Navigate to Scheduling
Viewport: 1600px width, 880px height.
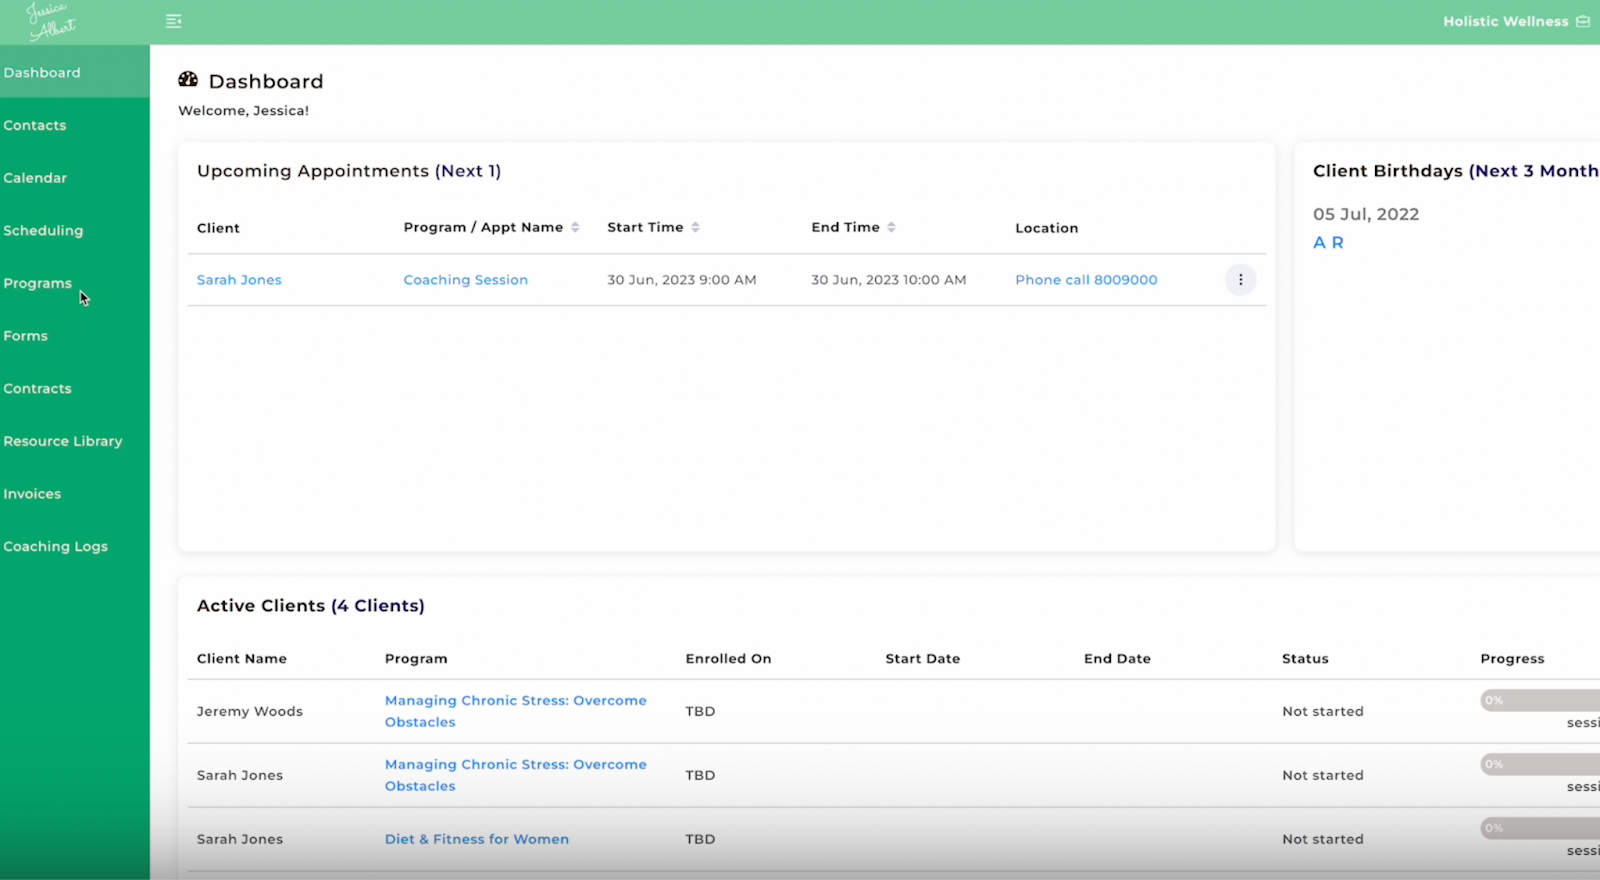(43, 231)
